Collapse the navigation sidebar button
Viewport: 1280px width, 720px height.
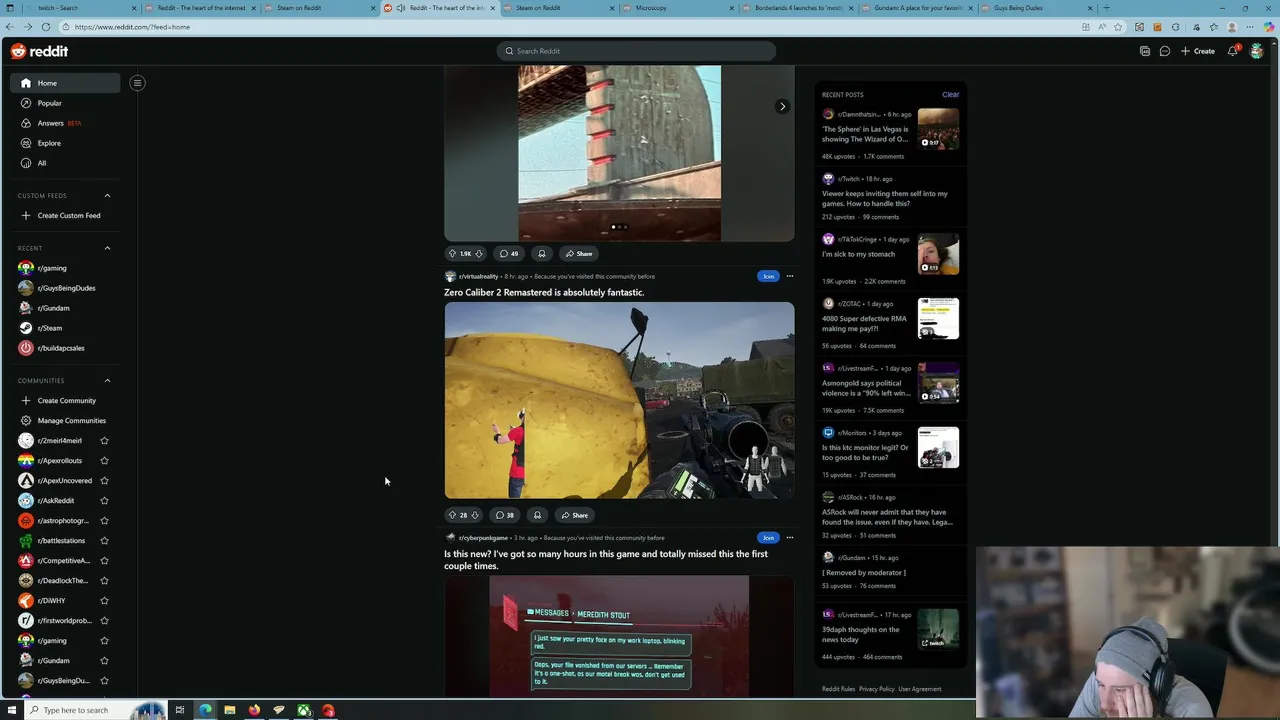click(x=137, y=83)
